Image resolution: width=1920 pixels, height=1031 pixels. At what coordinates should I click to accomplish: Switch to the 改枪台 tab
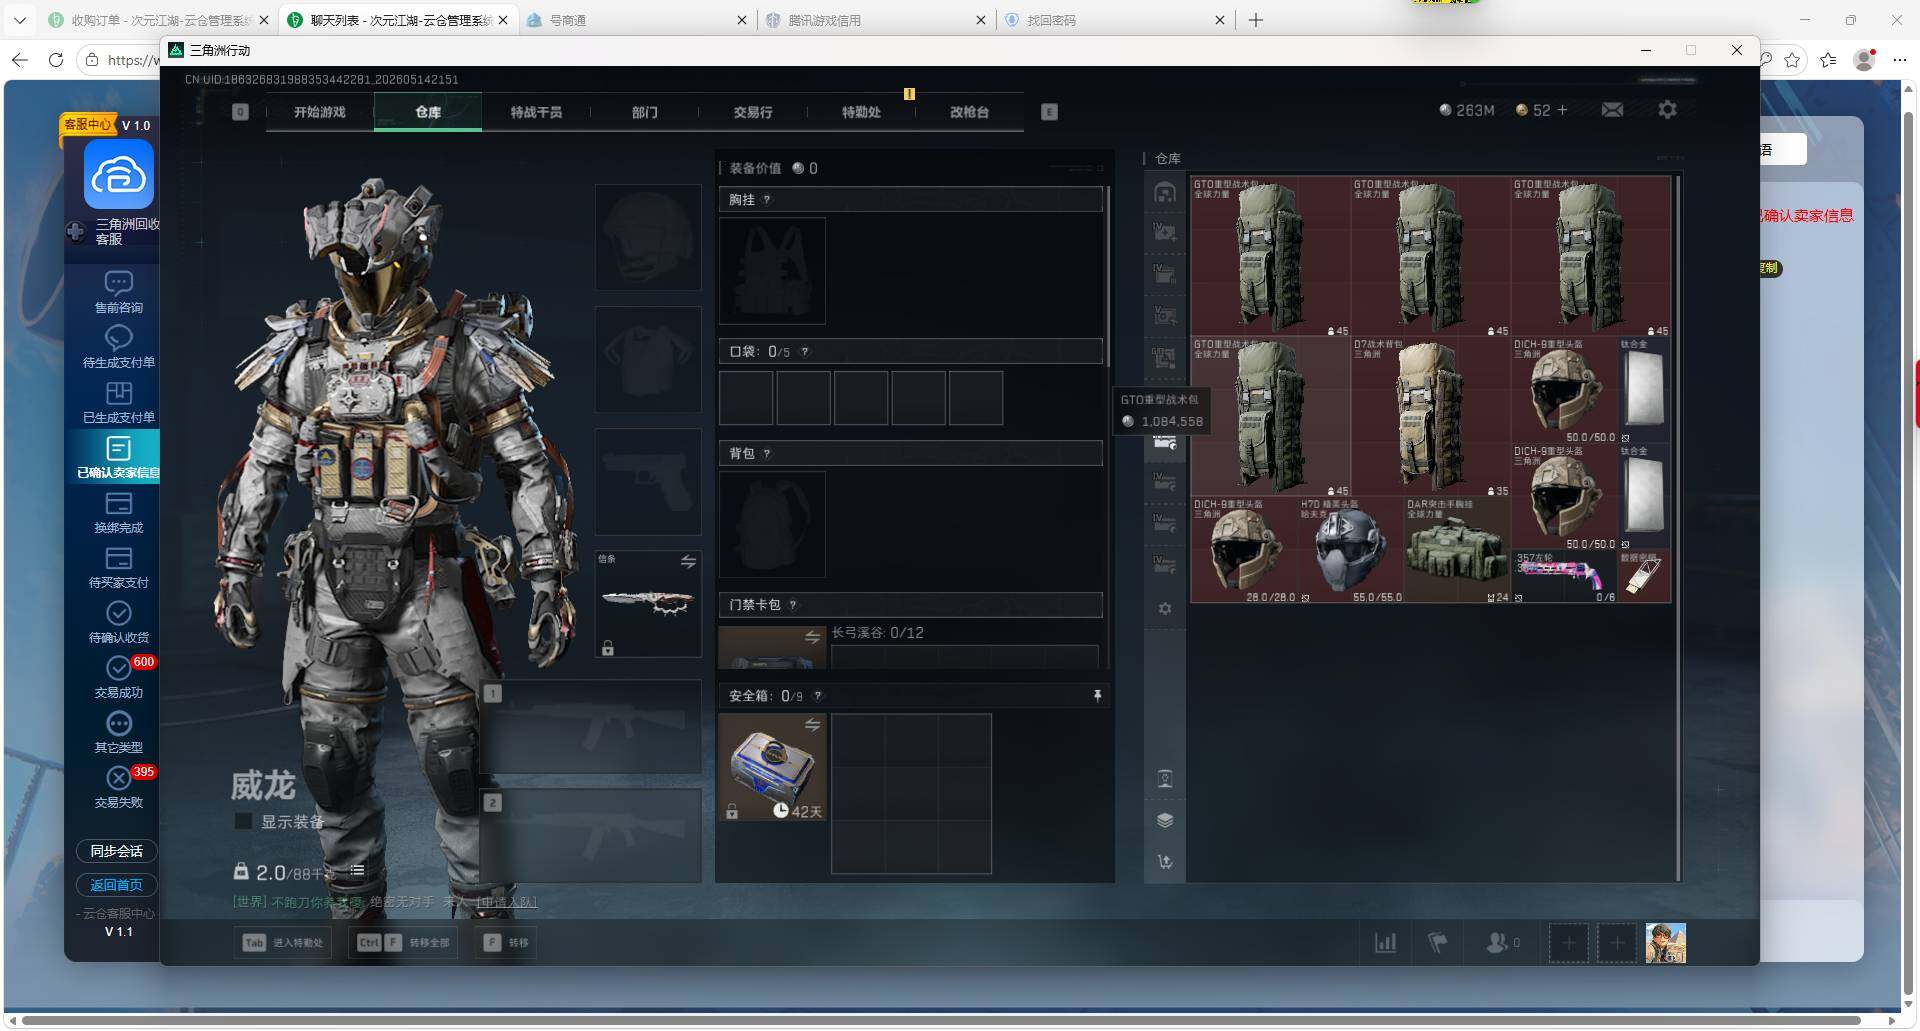pos(969,112)
